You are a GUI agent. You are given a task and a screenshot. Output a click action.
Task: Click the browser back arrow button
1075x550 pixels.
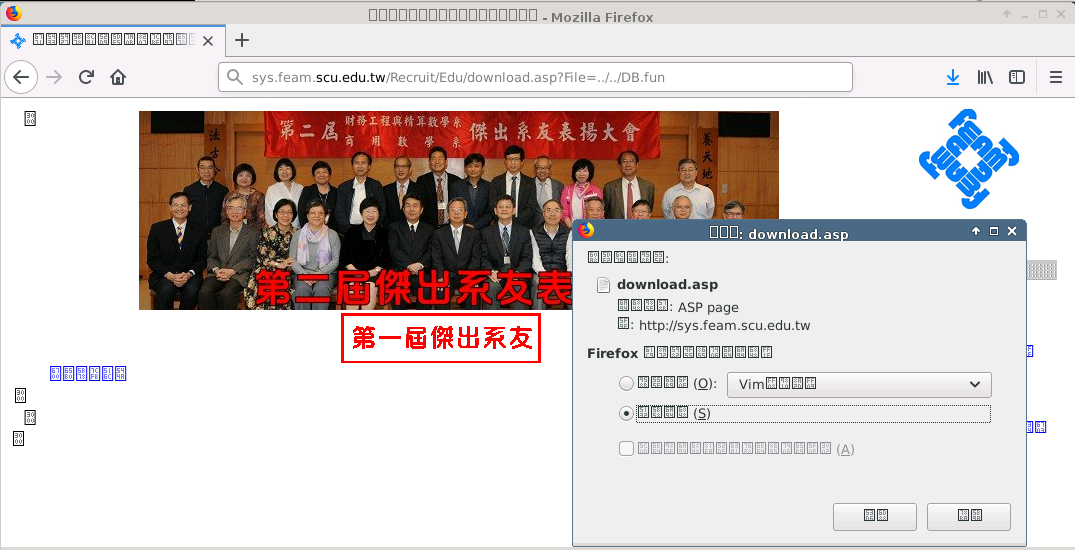[21, 77]
